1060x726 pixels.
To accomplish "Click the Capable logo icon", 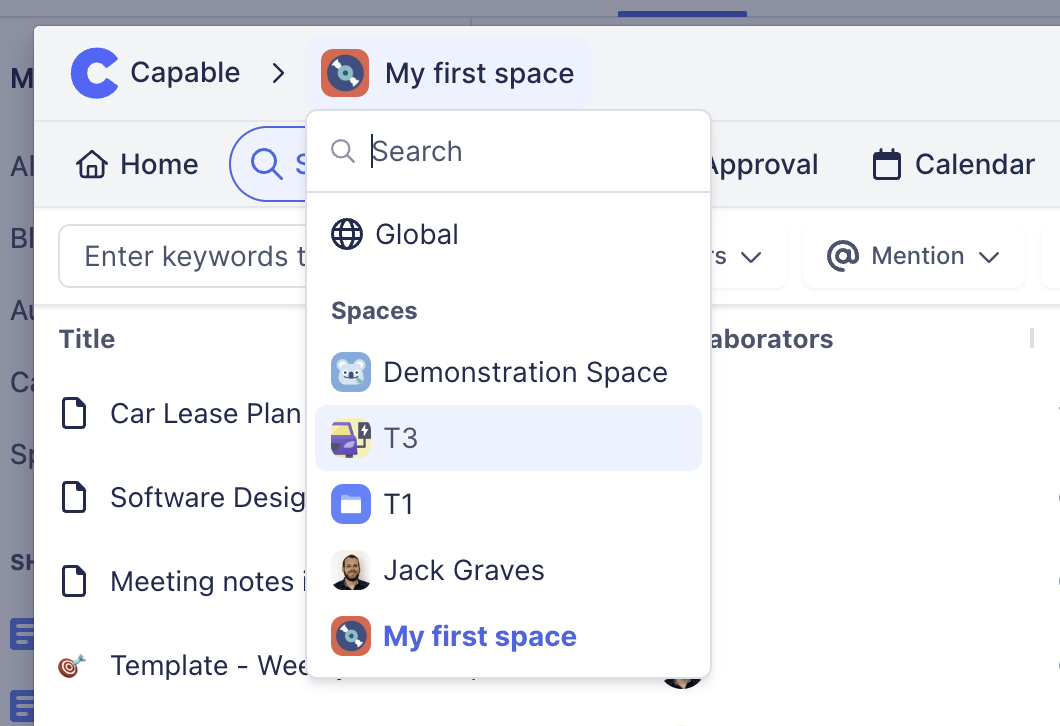I will pyautogui.click(x=95, y=73).
